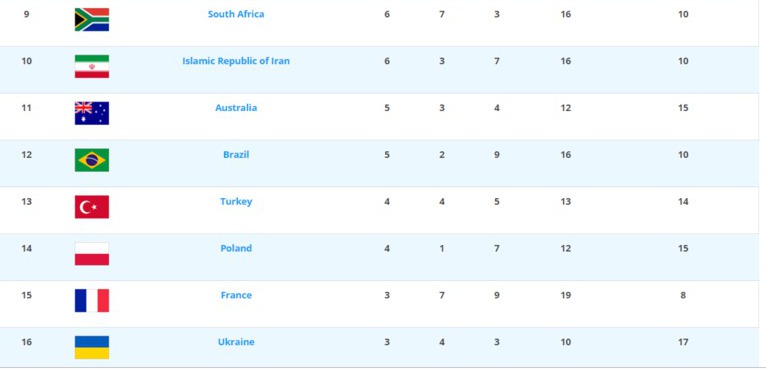
Task: Open the Poland link
Action: point(236,248)
